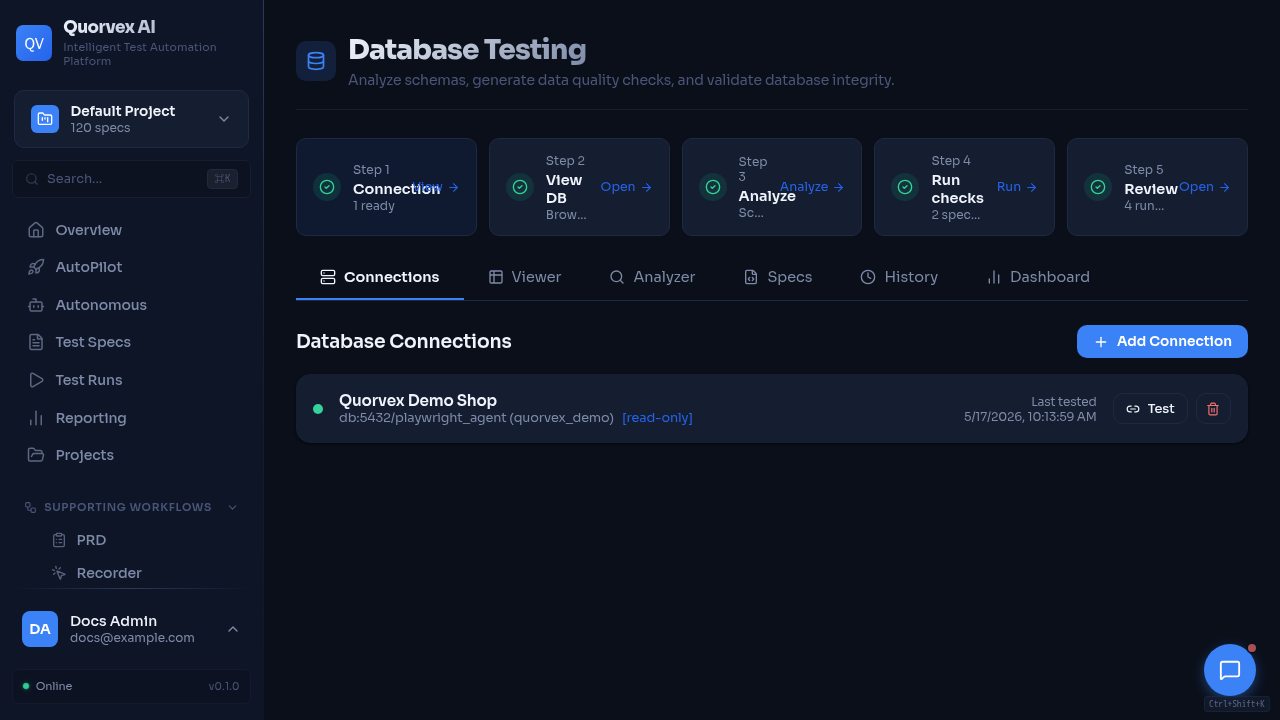Click the Recorder cursor icon

[59, 573]
